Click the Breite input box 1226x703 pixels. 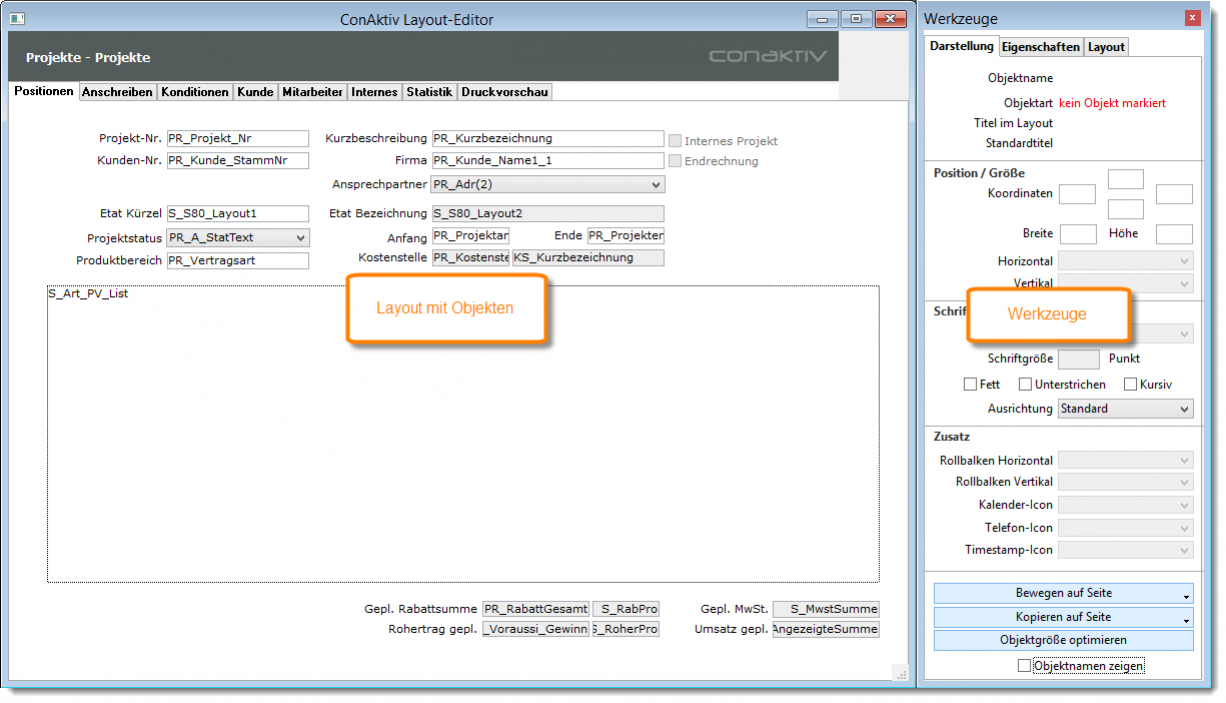pyautogui.click(x=1078, y=234)
